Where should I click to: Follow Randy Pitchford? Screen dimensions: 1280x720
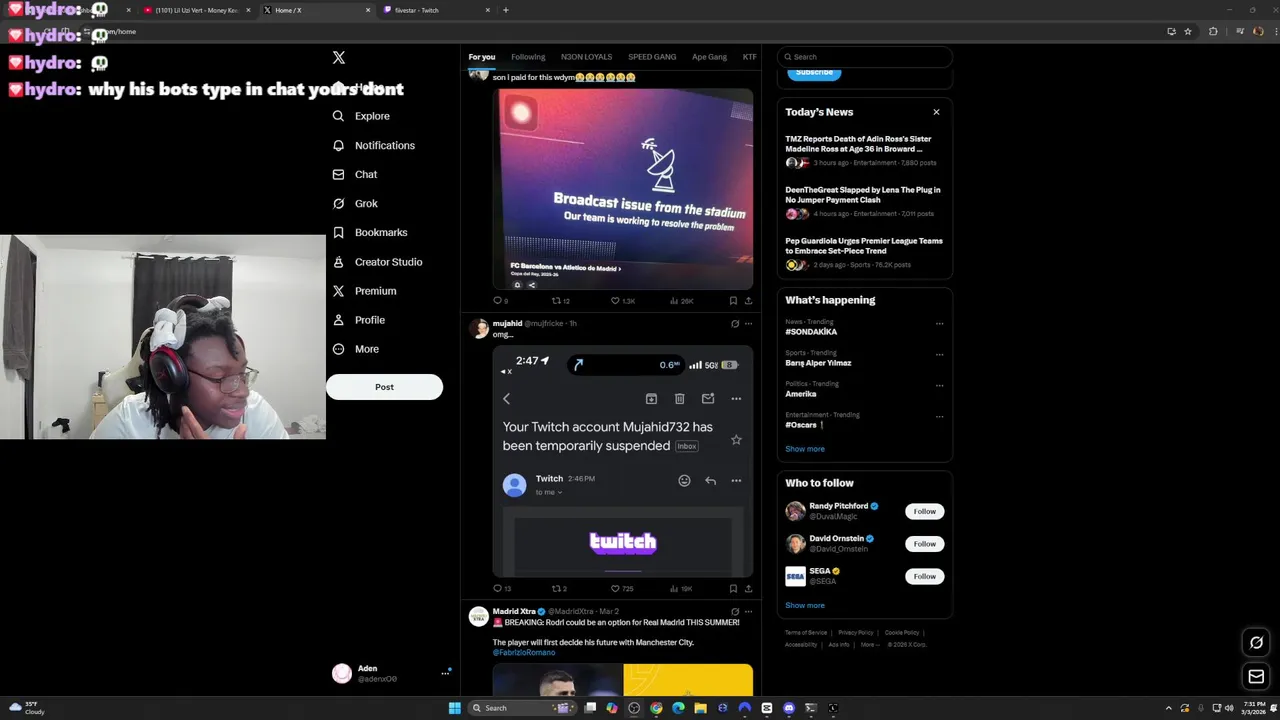pyautogui.click(x=925, y=511)
